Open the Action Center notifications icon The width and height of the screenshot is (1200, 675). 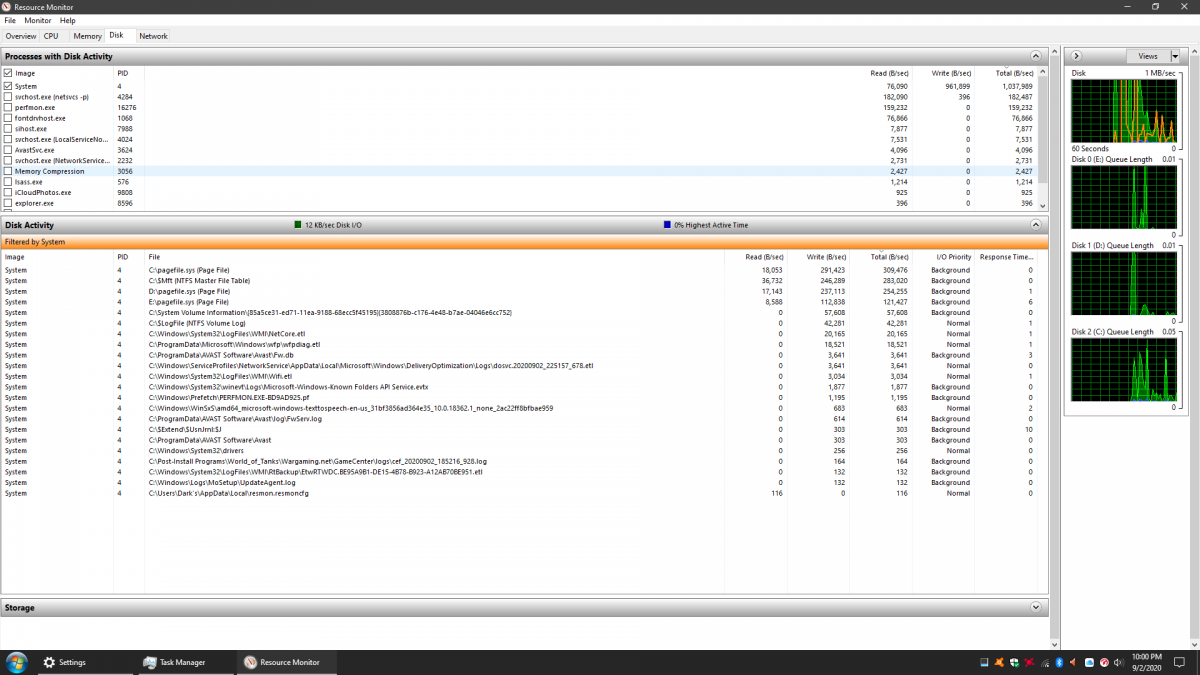[x=1179, y=662]
